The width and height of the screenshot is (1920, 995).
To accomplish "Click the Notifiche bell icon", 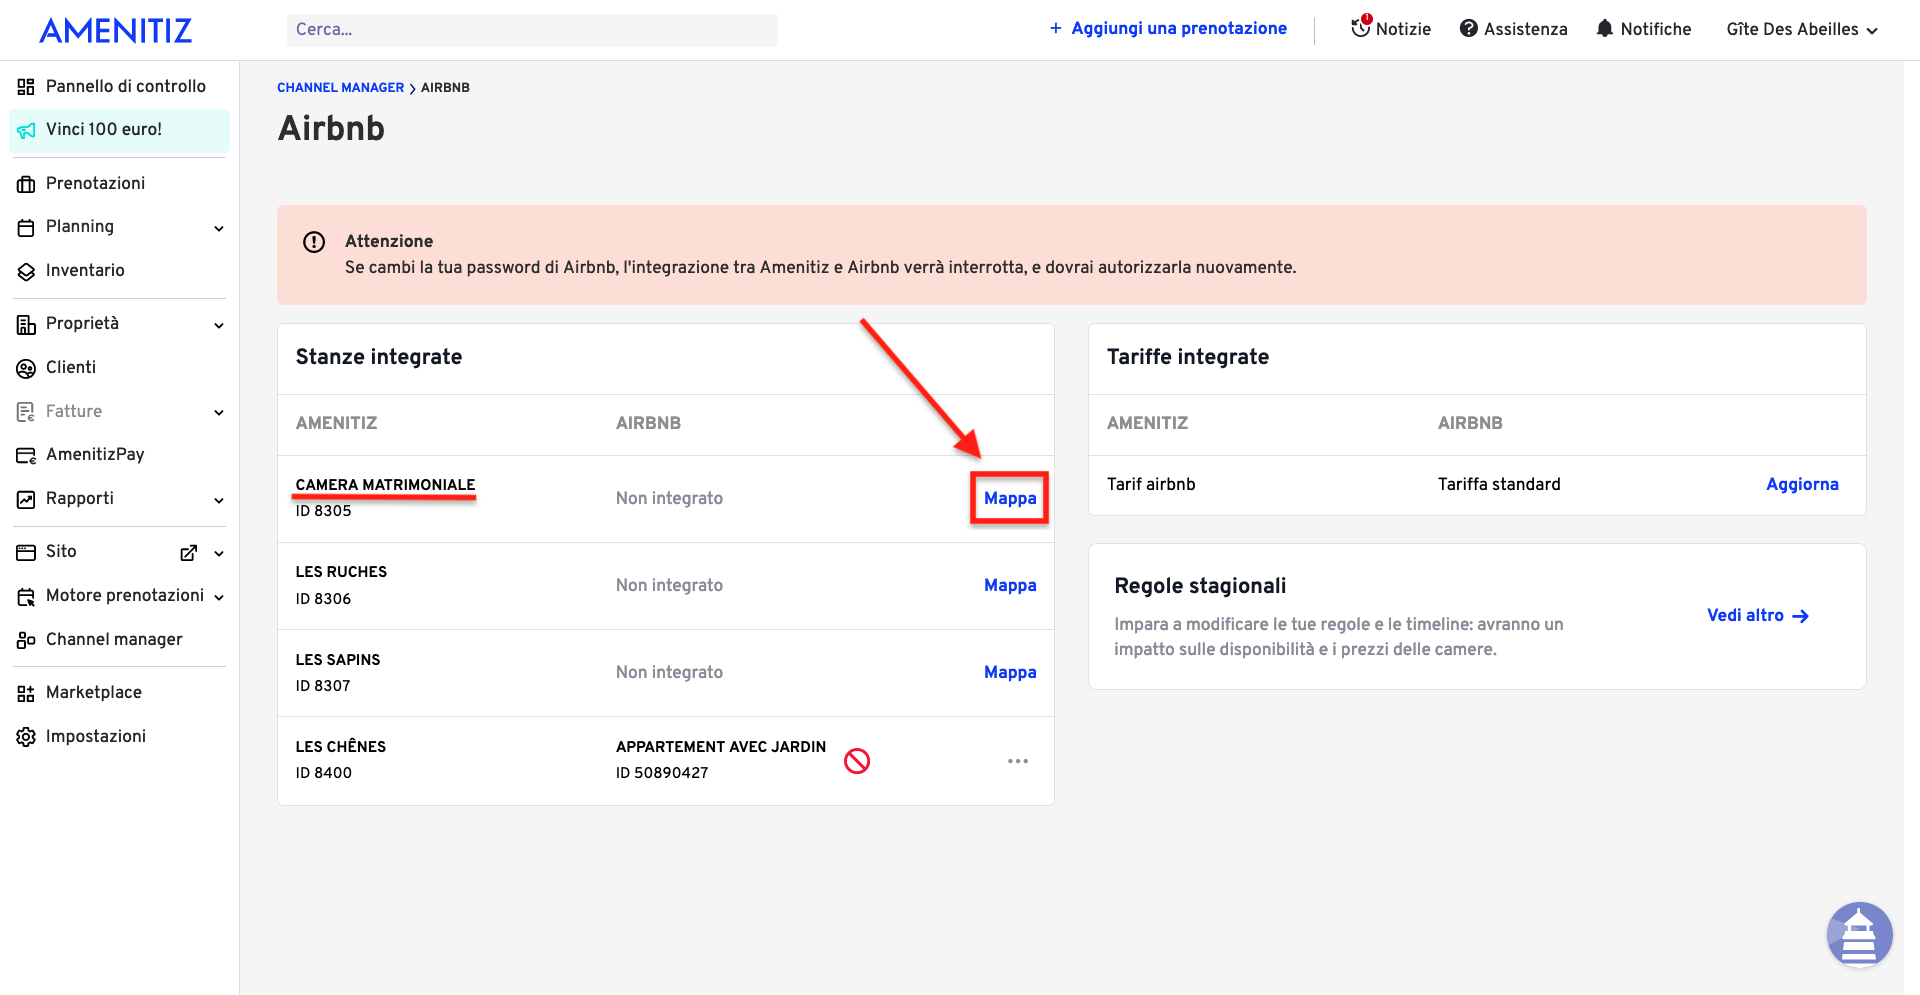I will (x=1605, y=29).
